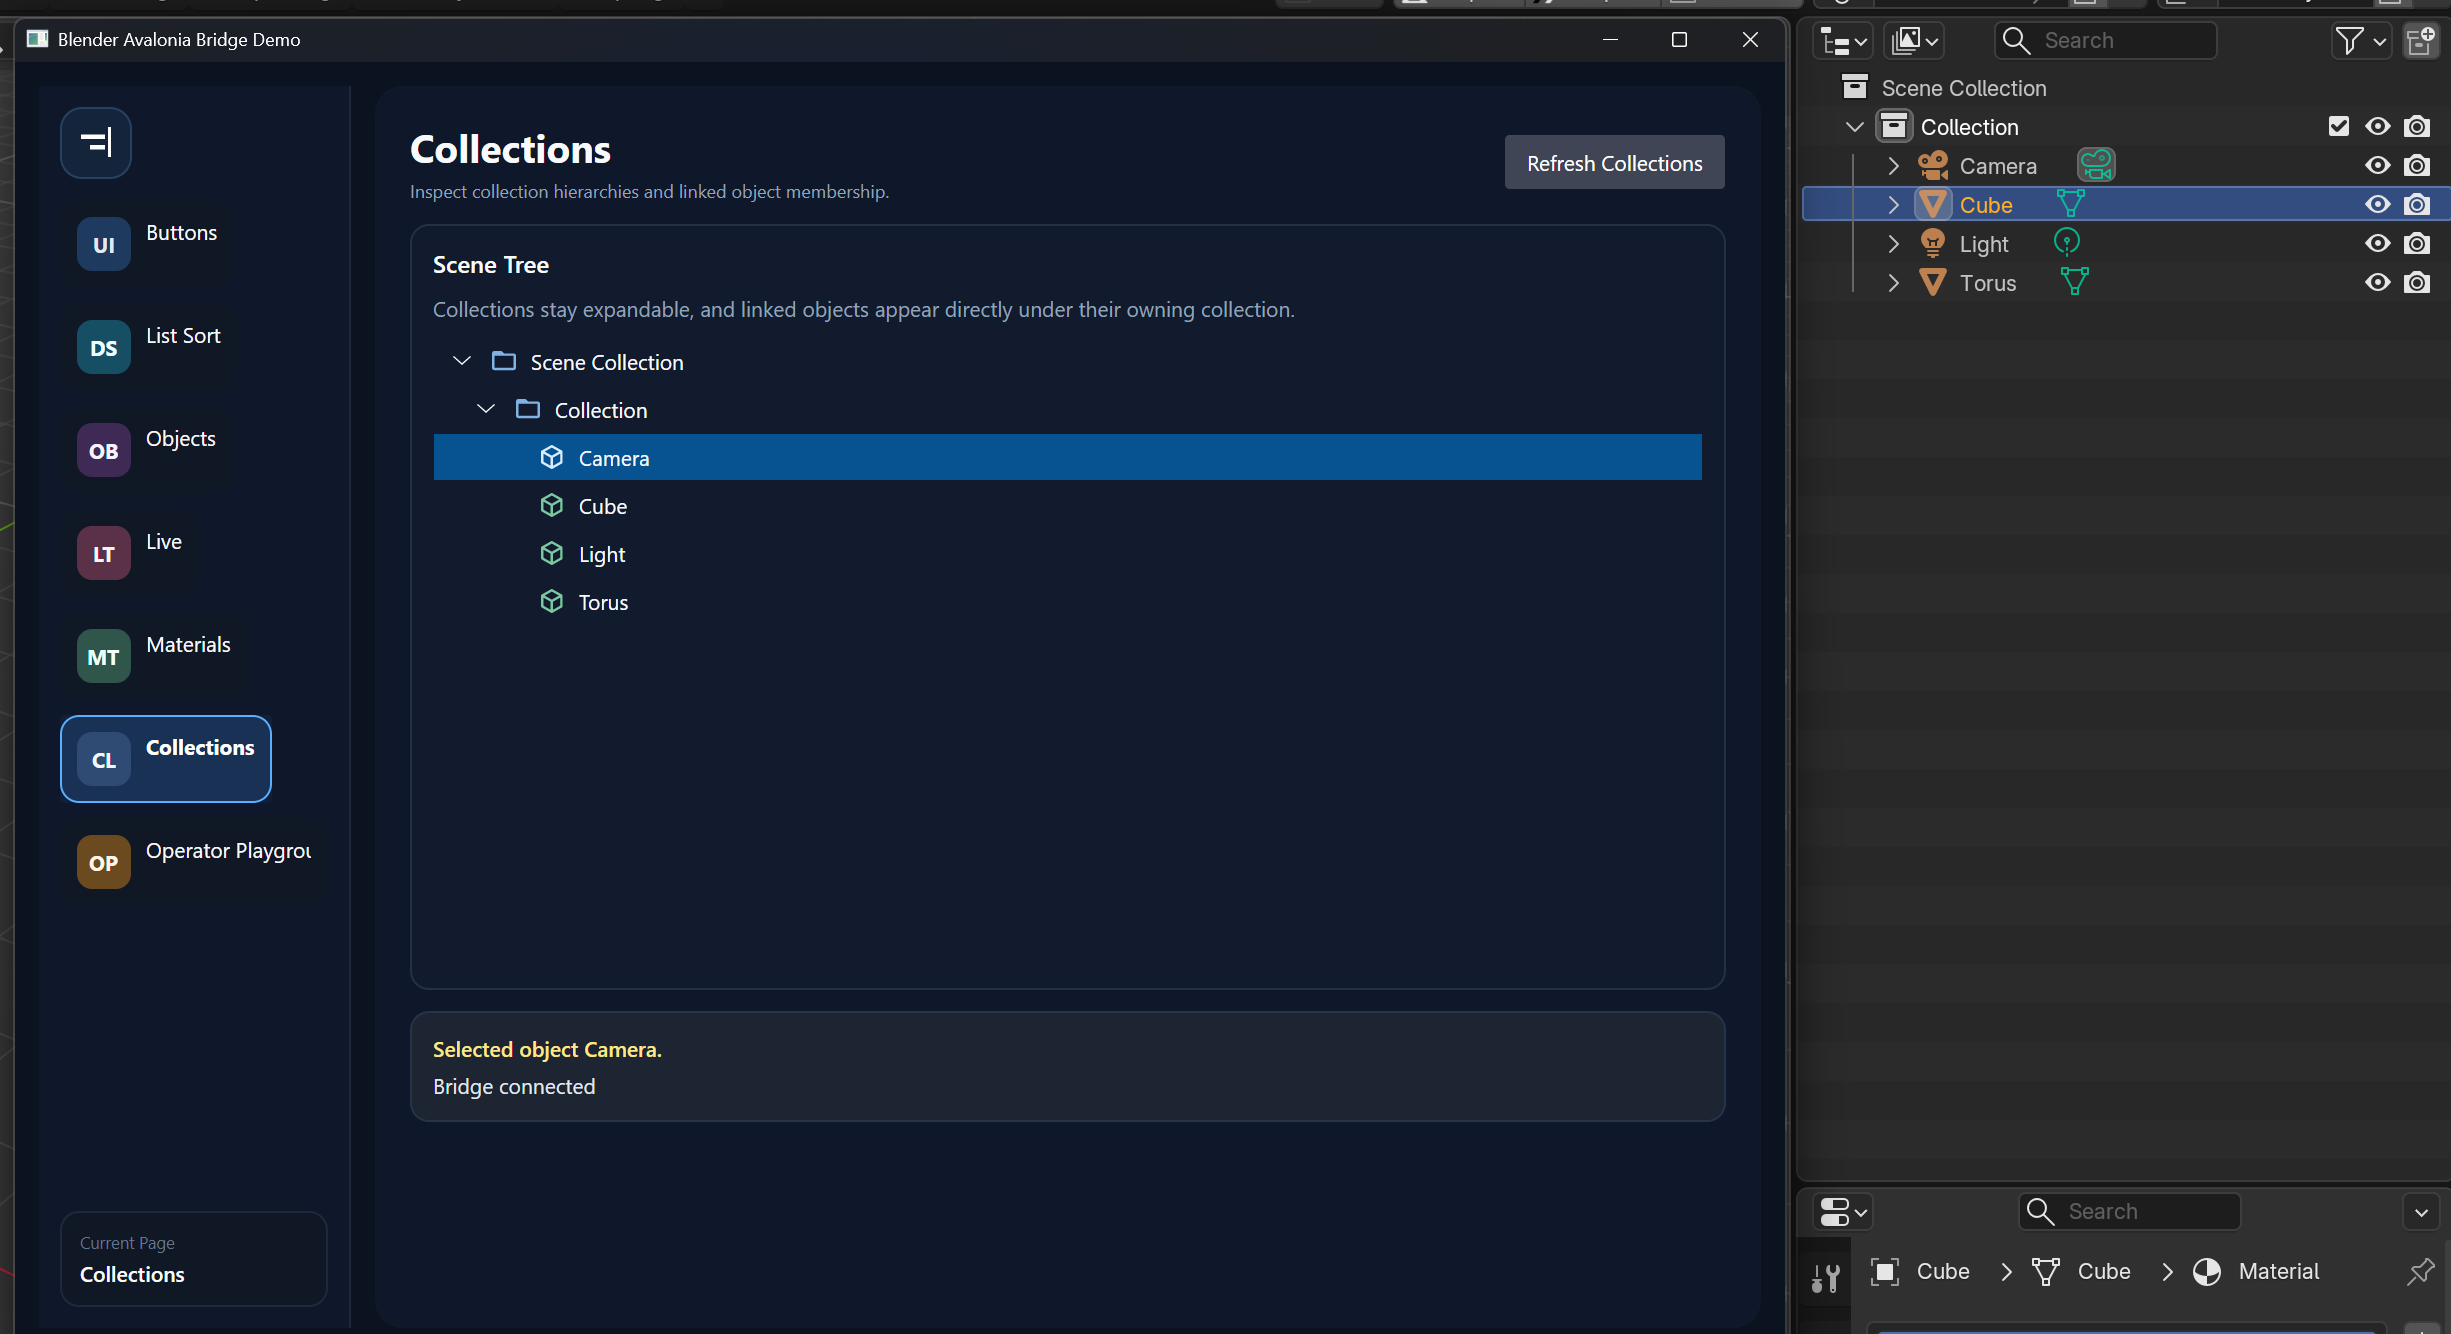
Task: Open the outliner display mode dropdown
Action: (x=1914, y=41)
